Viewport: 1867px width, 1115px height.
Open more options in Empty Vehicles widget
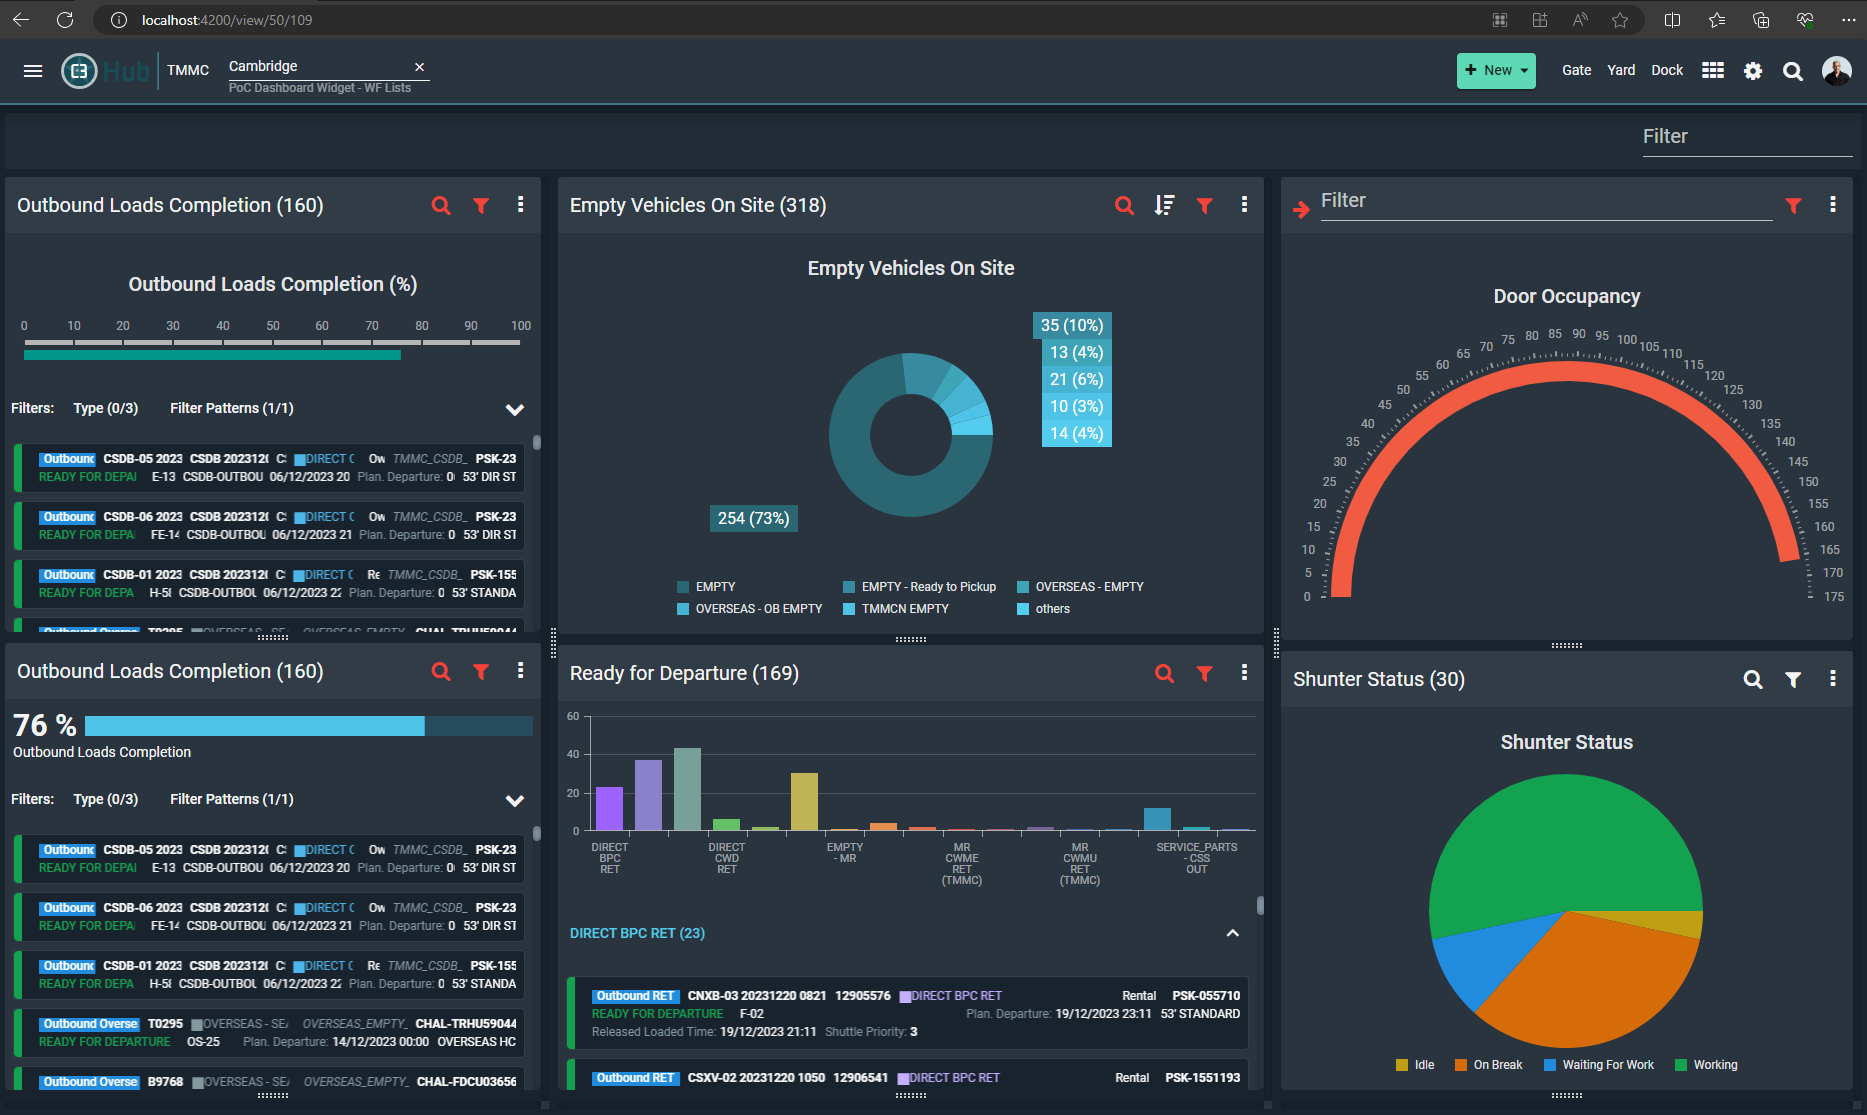pyautogui.click(x=1244, y=205)
